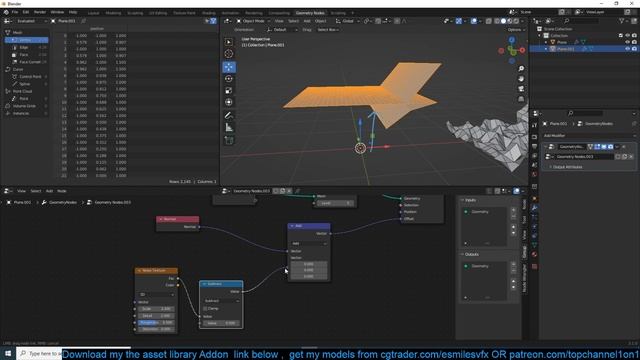Select the Add Cube tool

tap(229, 140)
